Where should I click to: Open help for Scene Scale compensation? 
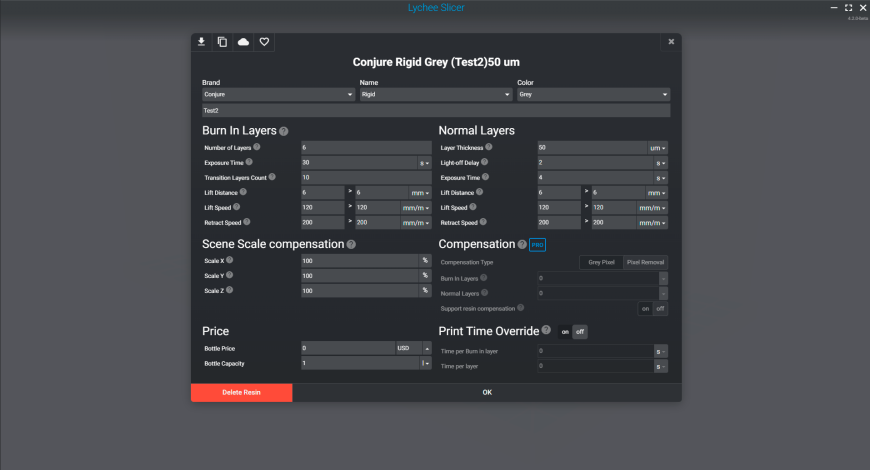click(351, 244)
